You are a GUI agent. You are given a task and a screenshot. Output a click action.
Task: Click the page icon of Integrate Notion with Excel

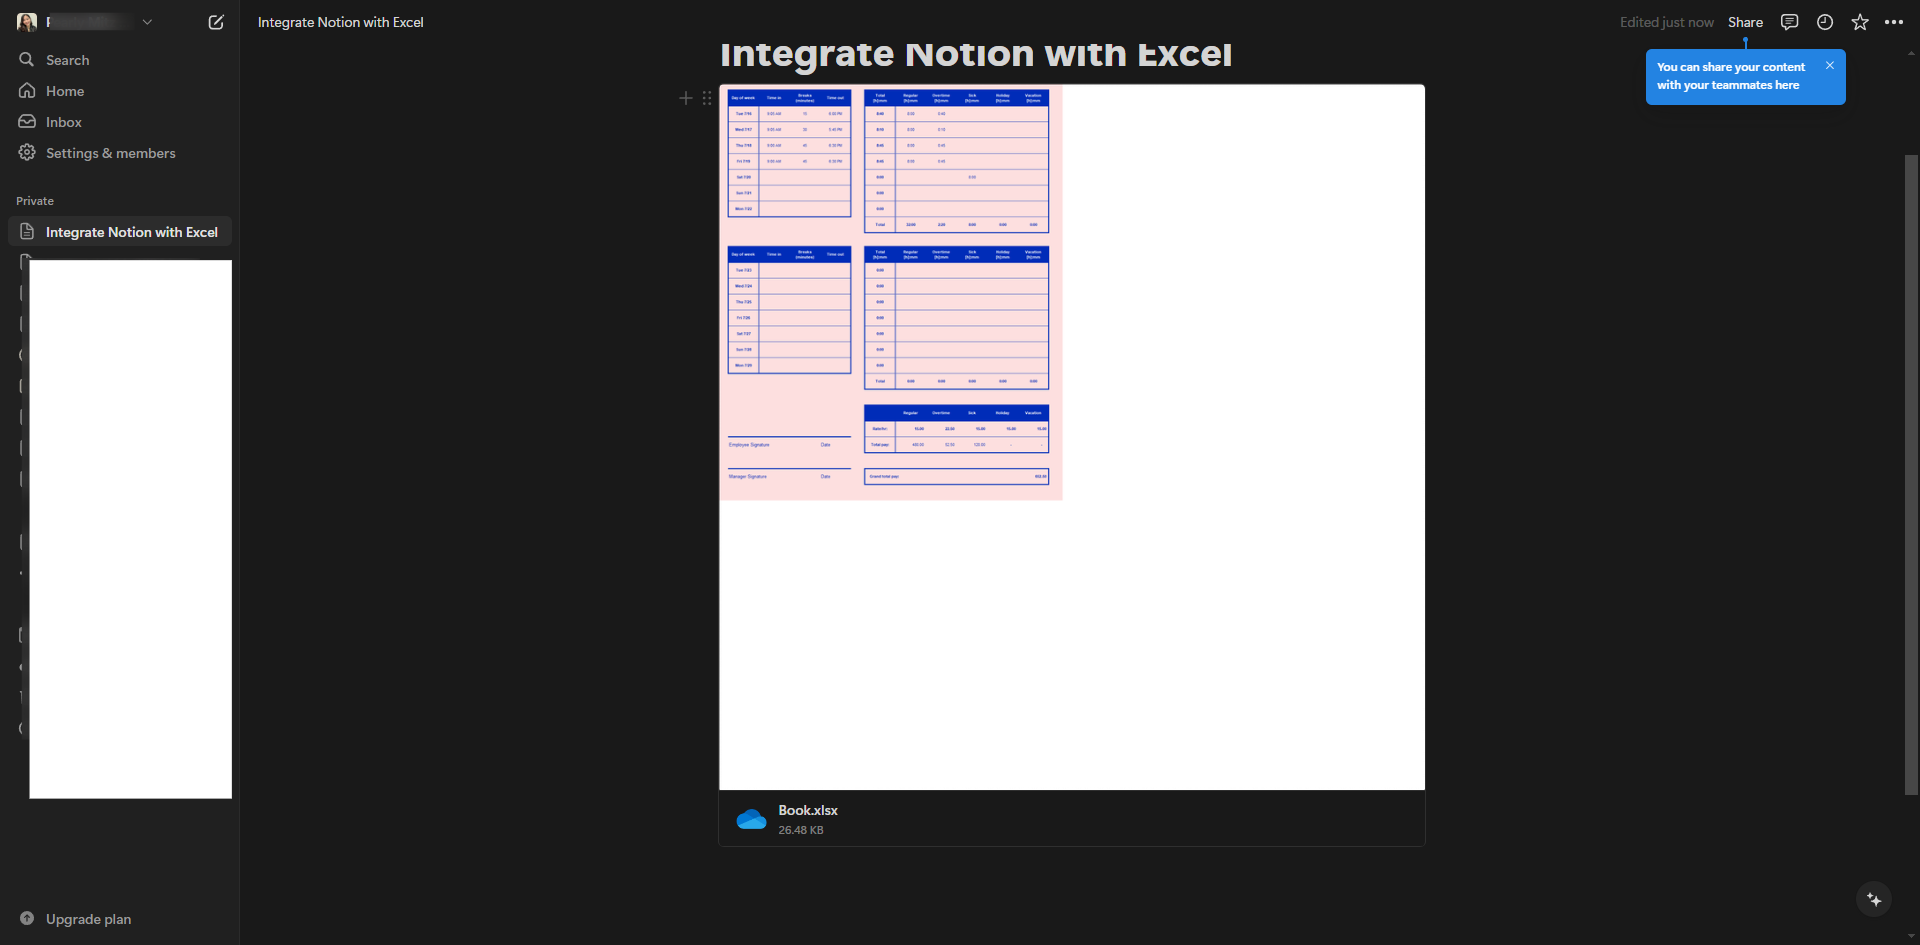point(27,232)
